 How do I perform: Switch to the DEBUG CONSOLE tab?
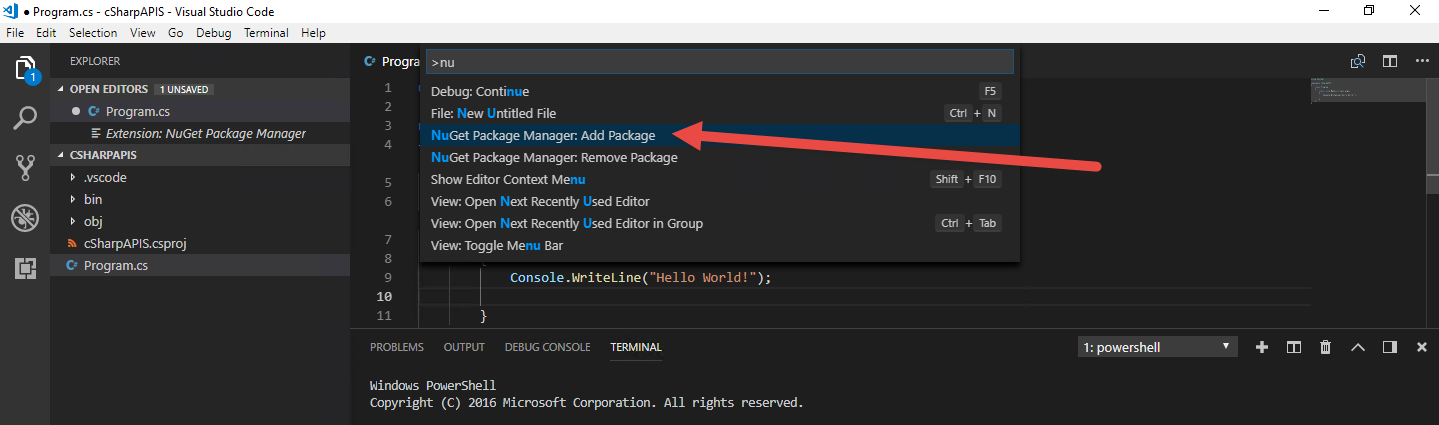tap(547, 347)
